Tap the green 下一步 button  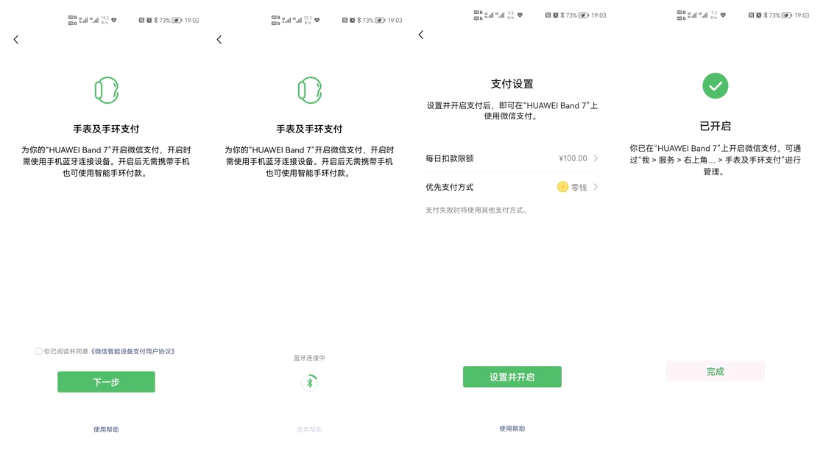click(106, 382)
